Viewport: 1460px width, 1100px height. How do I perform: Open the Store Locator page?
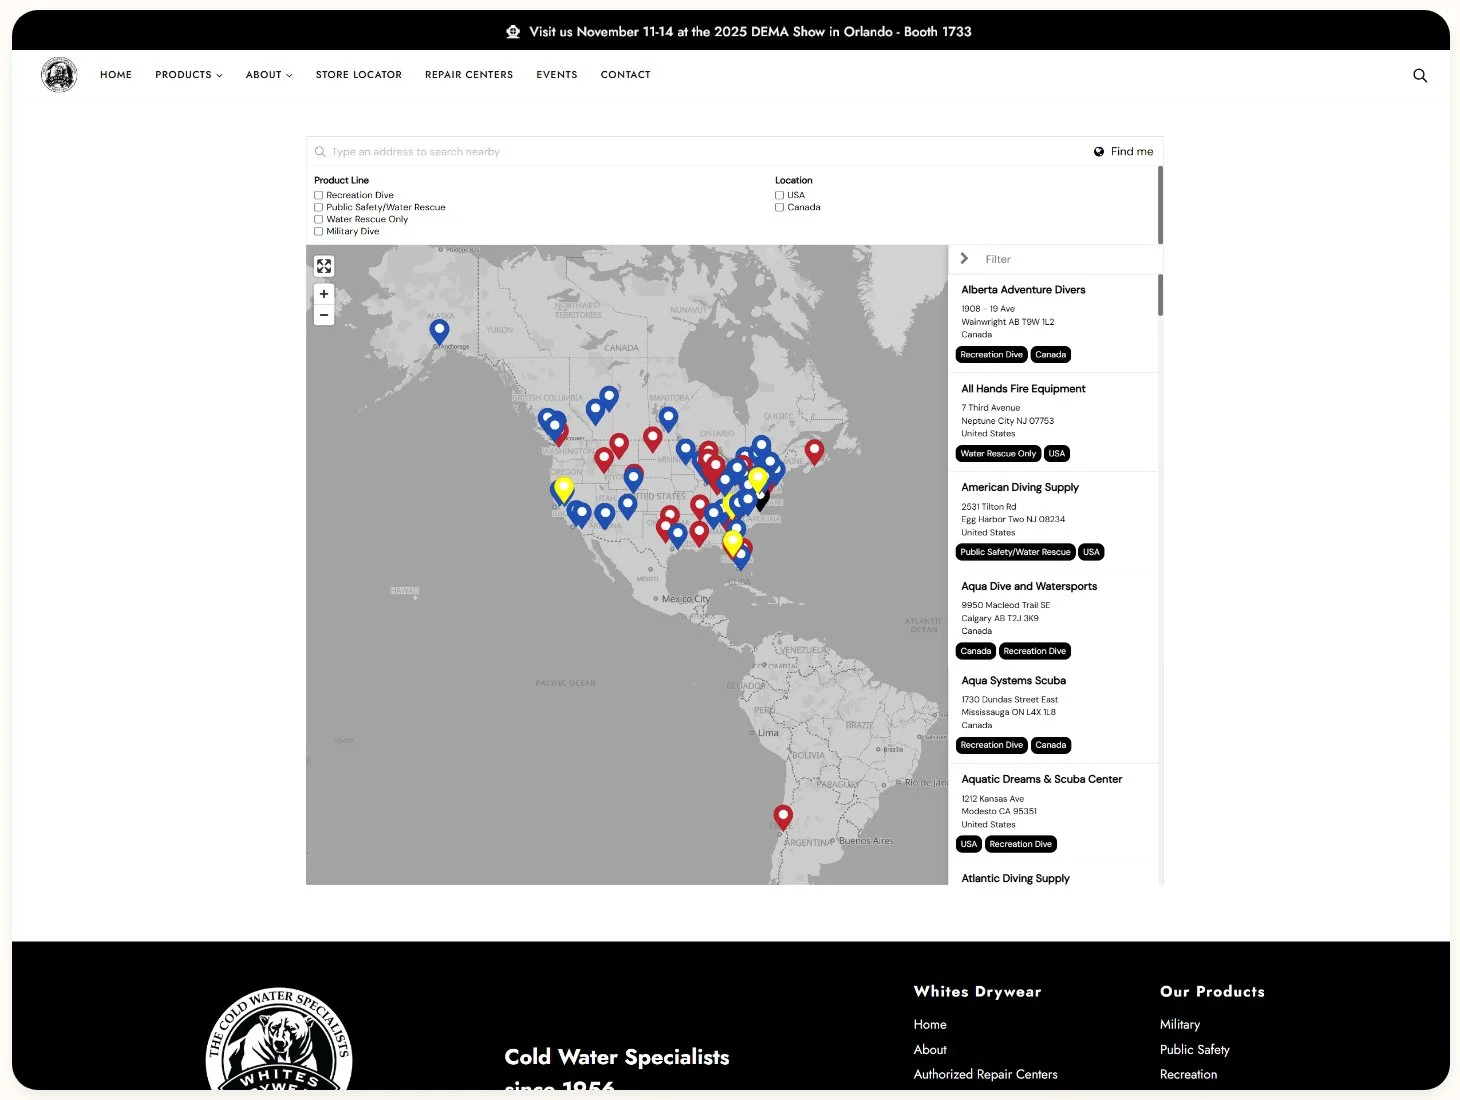coord(359,75)
